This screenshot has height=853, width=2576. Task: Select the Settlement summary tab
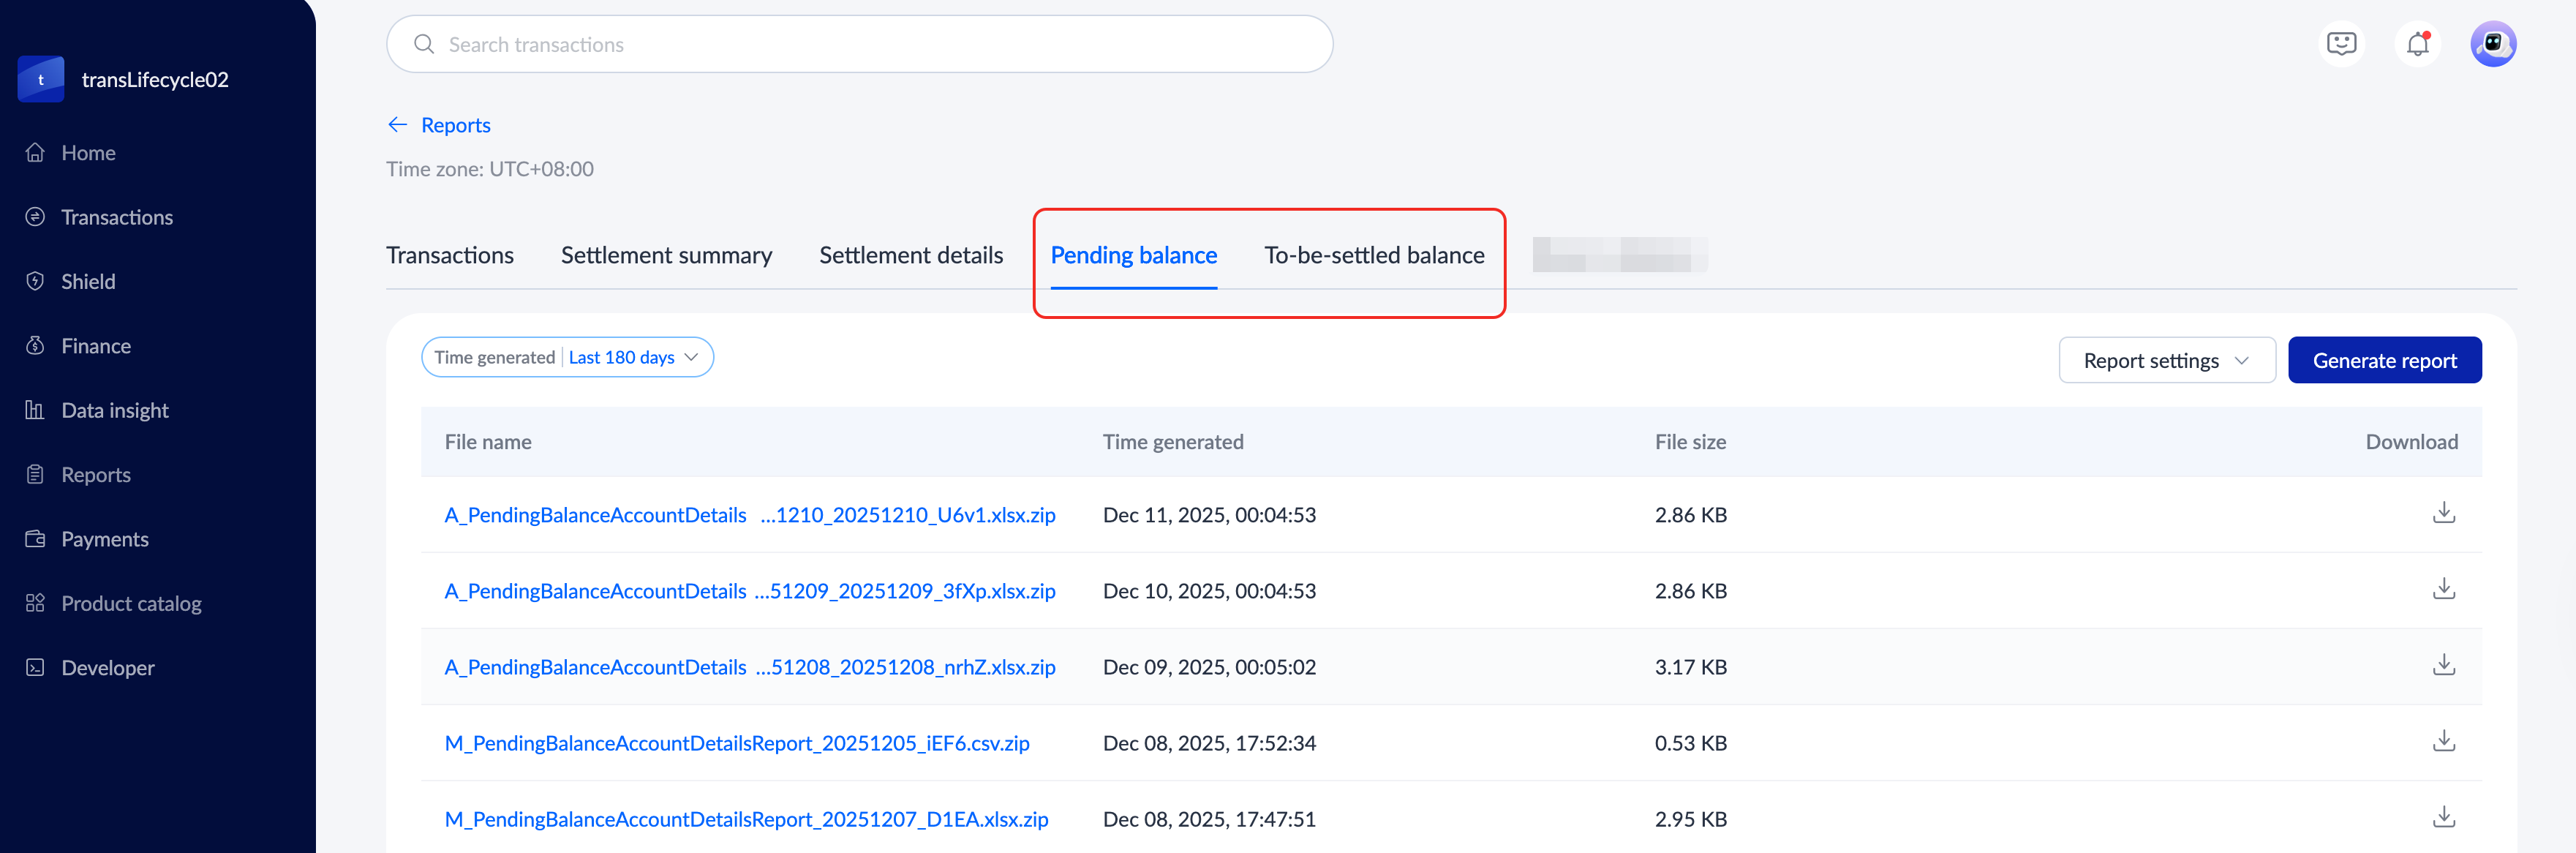click(666, 256)
